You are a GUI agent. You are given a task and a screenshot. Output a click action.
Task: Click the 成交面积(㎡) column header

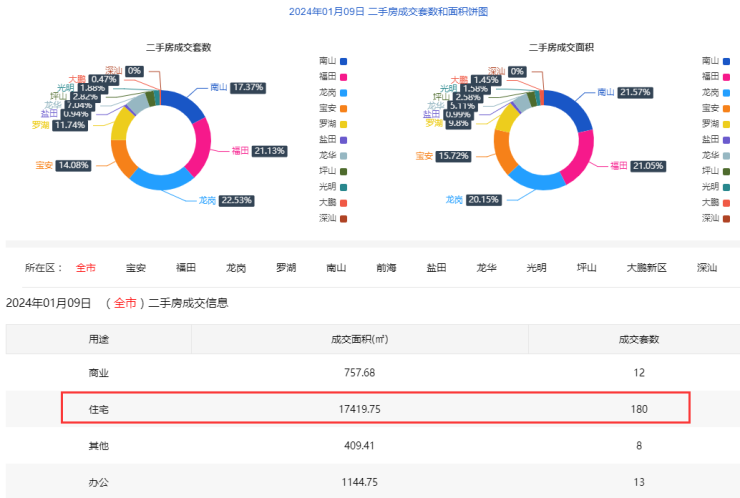point(360,339)
